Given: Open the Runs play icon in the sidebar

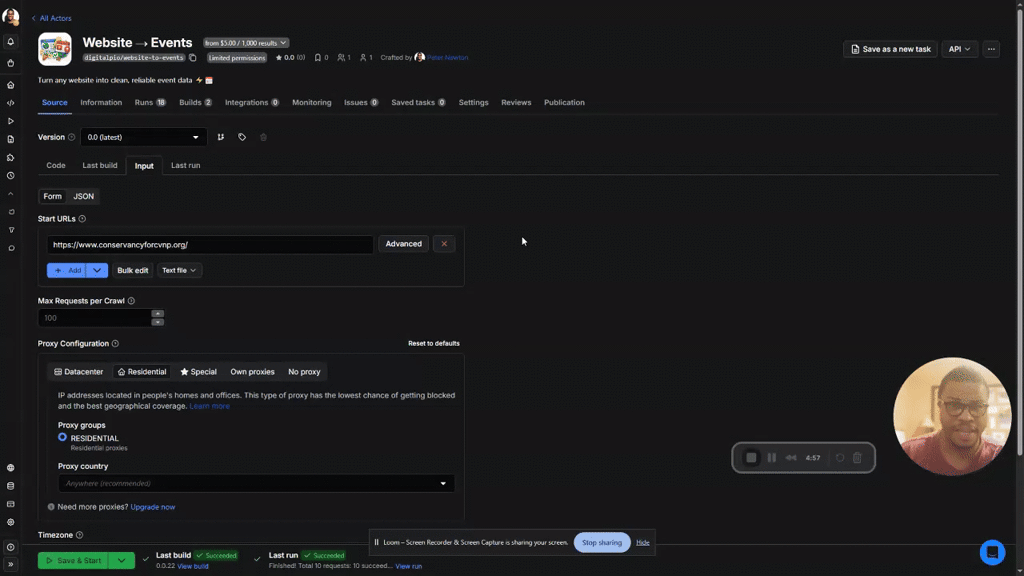Looking at the screenshot, I should [10, 121].
